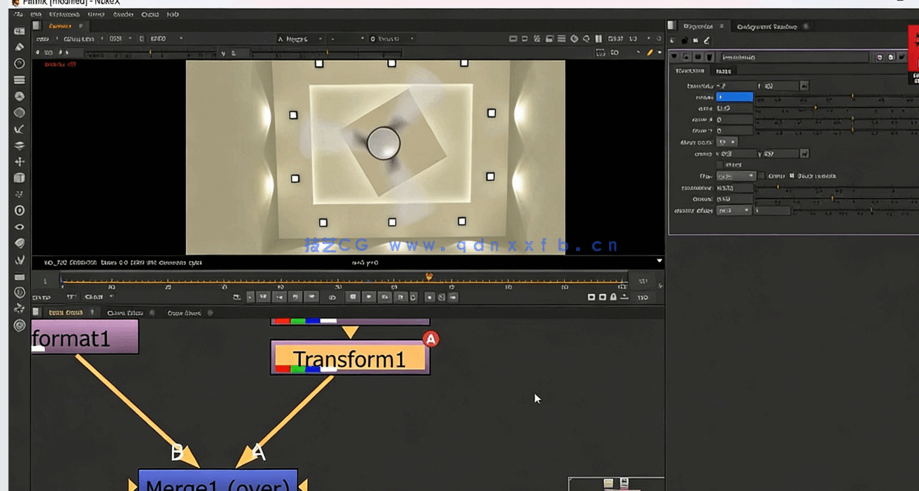The height and width of the screenshot is (491, 919).
Task: Open the Transform nodes toolbar menu
Action: point(19,162)
